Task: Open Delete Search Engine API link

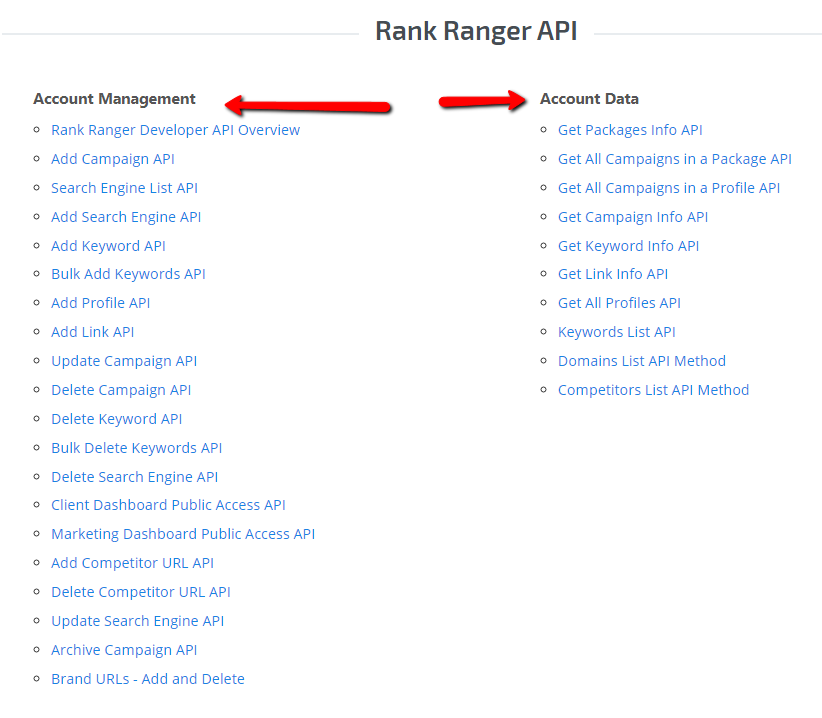Action: tap(134, 477)
